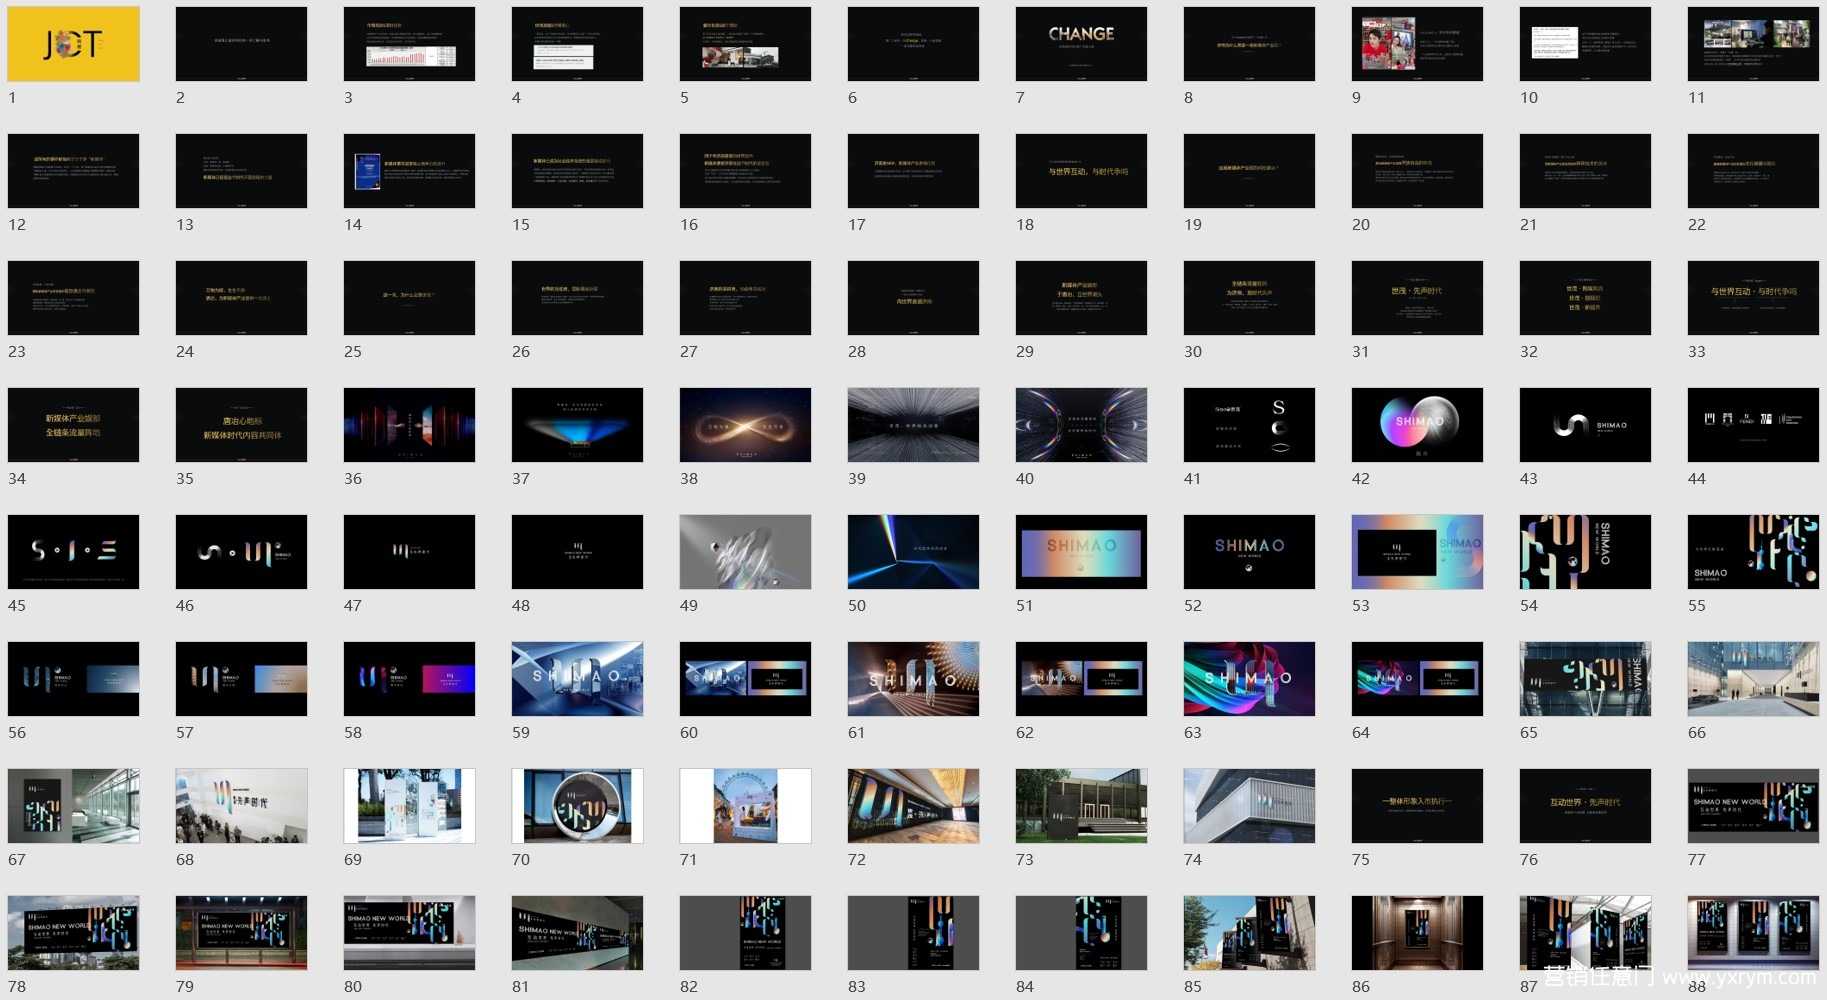Select slide 11 with photo strip

(x=1753, y=44)
